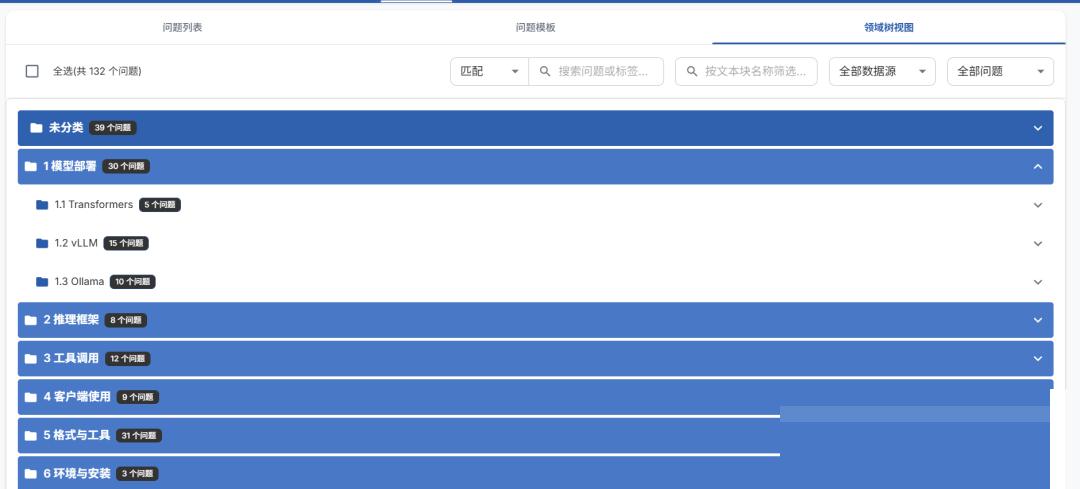Click the 5 格式与工具 folder icon

(x=30, y=436)
